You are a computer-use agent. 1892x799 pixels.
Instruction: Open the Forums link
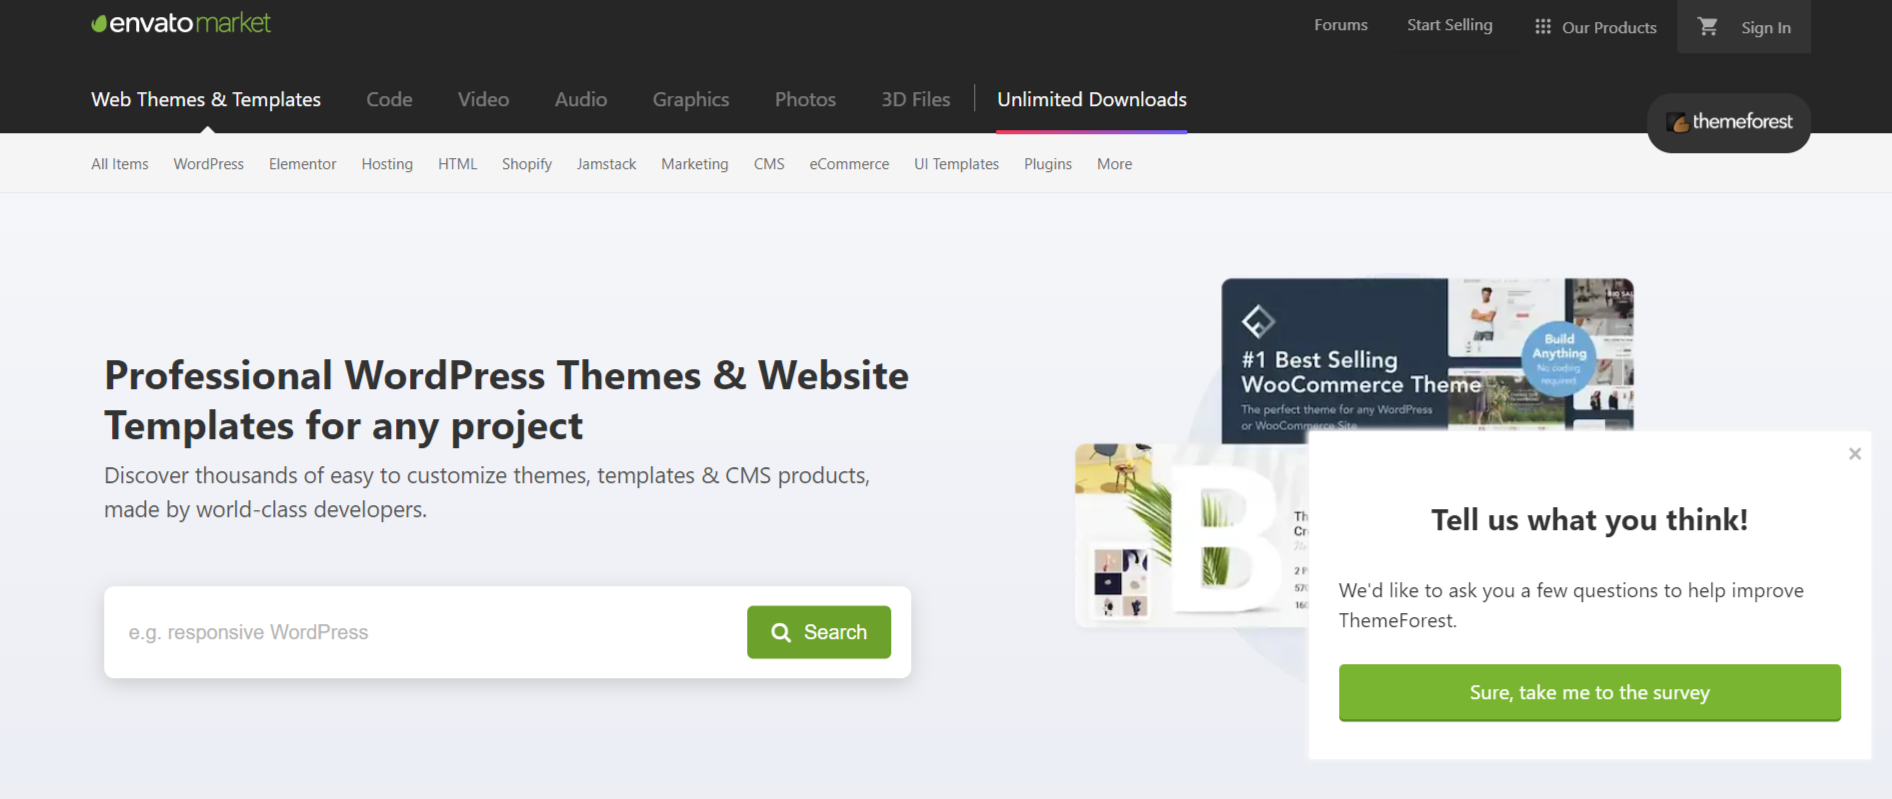[1340, 25]
